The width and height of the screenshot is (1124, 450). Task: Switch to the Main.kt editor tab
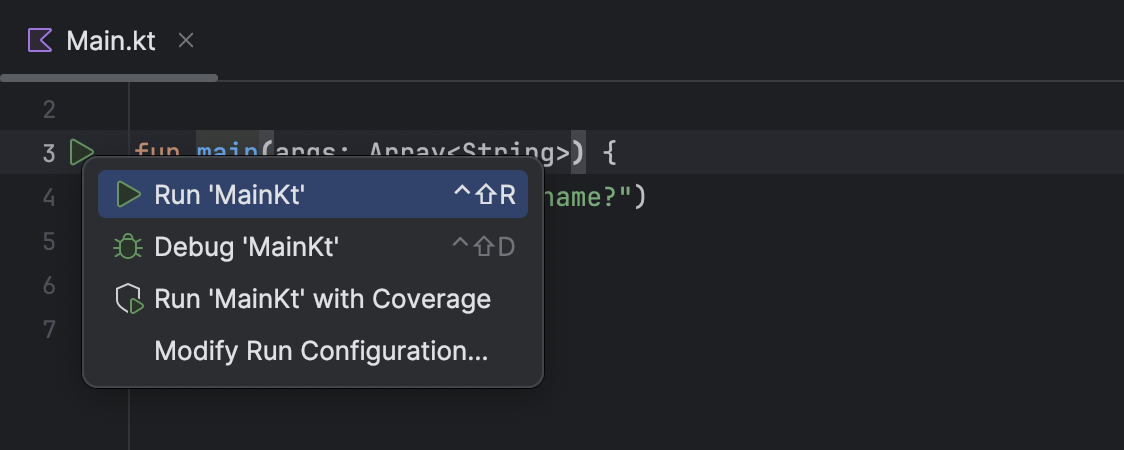[110, 41]
